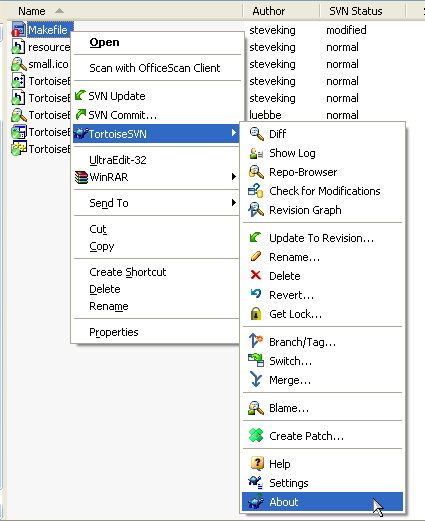Click the Create Patch green icon
This screenshot has height=521, width=425.
pyautogui.click(x=256, y=435)
